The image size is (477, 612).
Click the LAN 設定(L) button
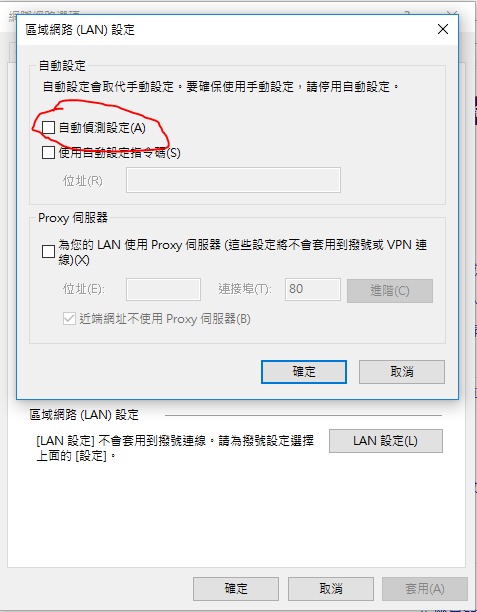click(x=386, y=441)
